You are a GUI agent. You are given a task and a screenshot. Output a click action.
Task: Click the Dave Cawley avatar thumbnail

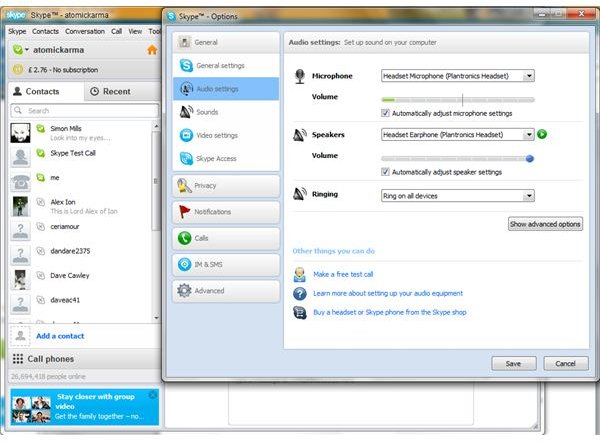pyautogui.click(x=20, y=280)
